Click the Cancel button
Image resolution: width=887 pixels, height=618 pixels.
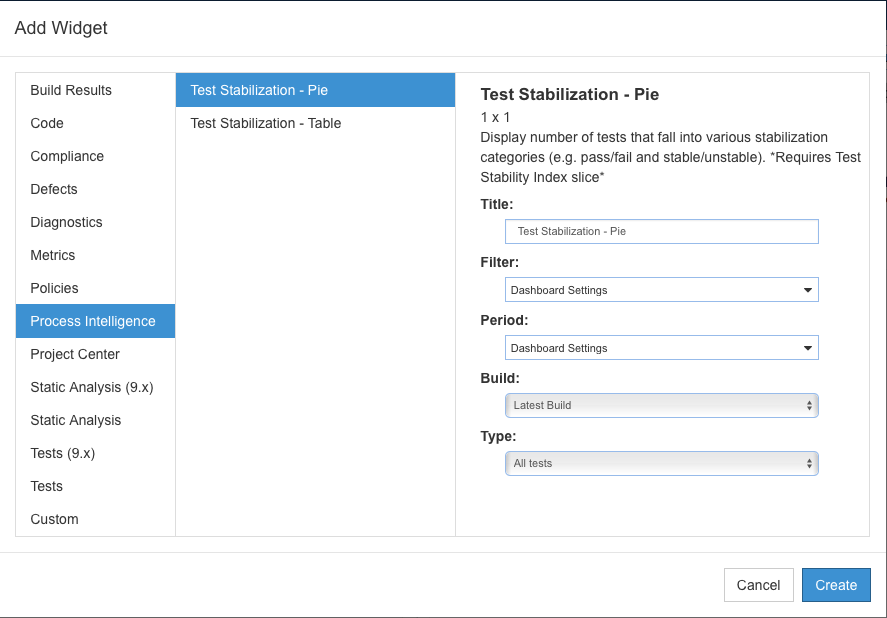[759, 585]
